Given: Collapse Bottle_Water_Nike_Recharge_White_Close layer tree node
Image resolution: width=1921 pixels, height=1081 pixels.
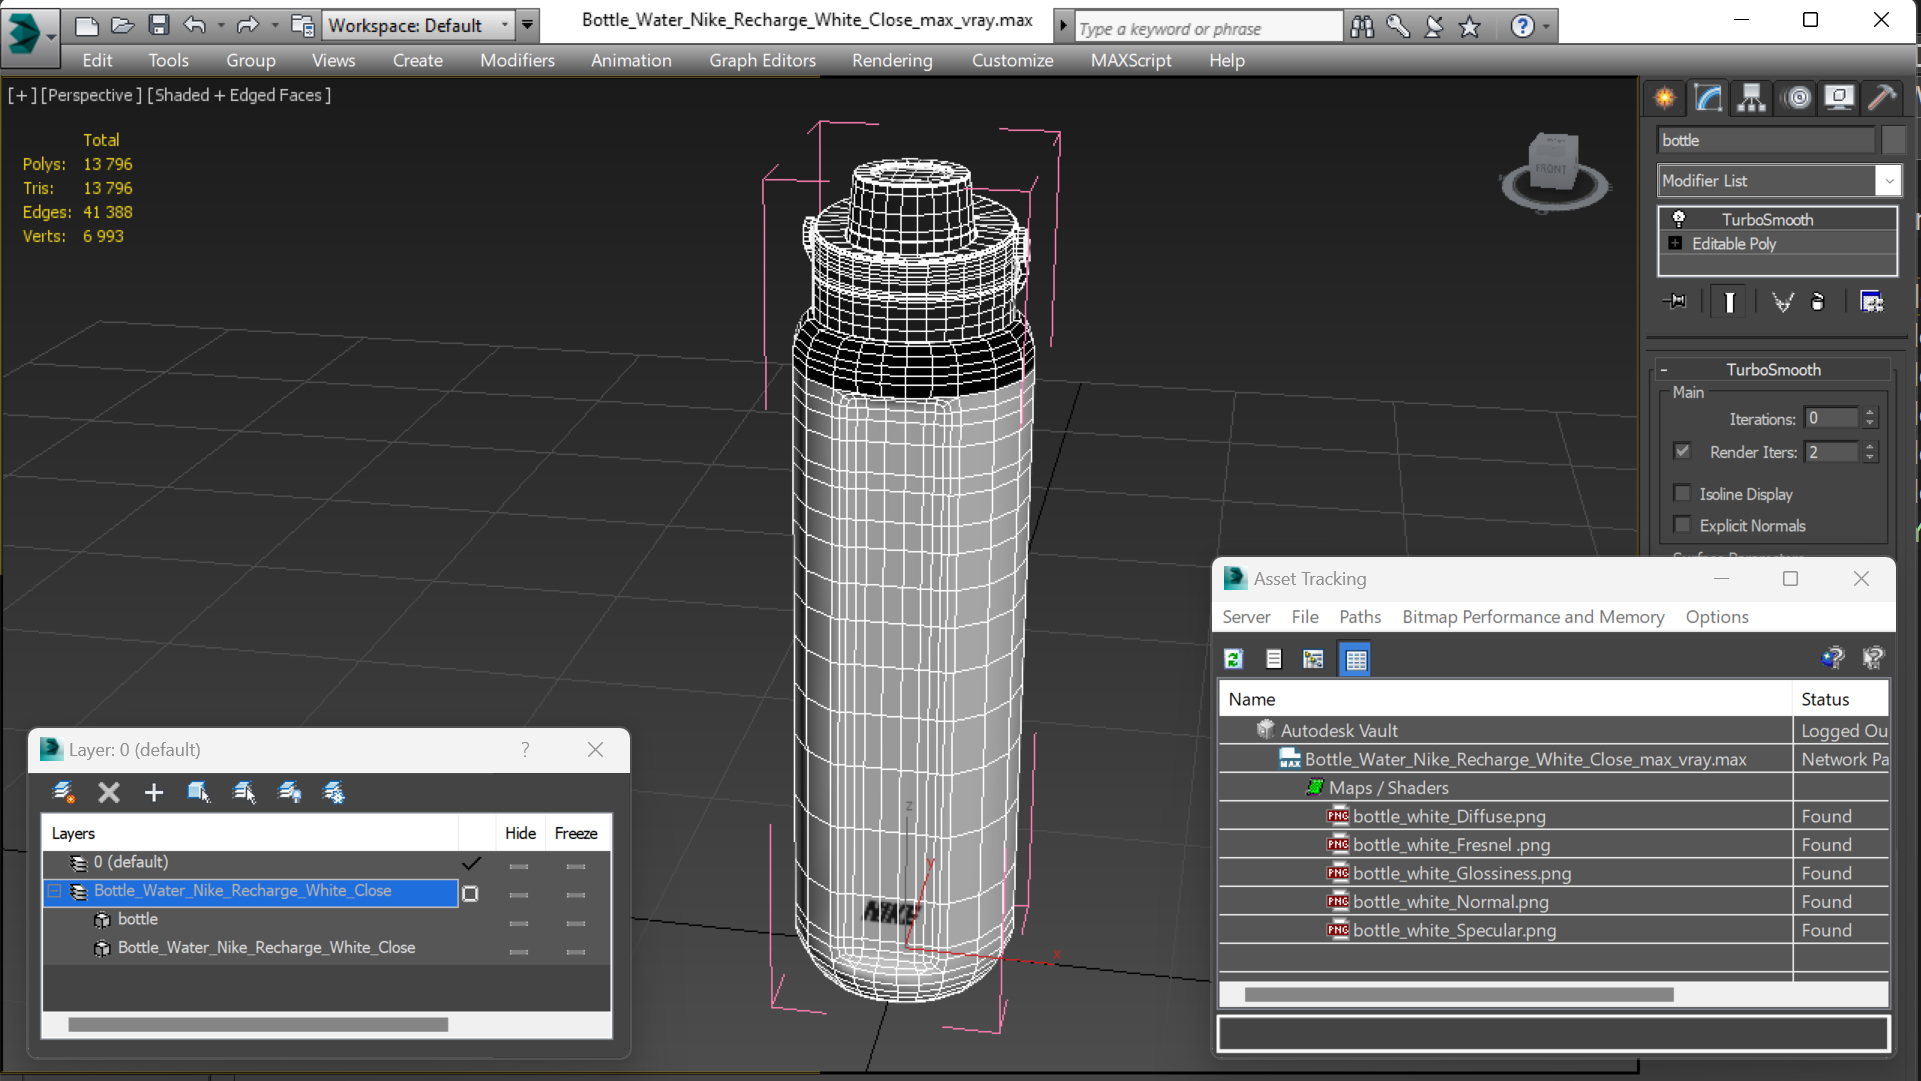Looking at the screenshot, I should click(x=55, y=891).
